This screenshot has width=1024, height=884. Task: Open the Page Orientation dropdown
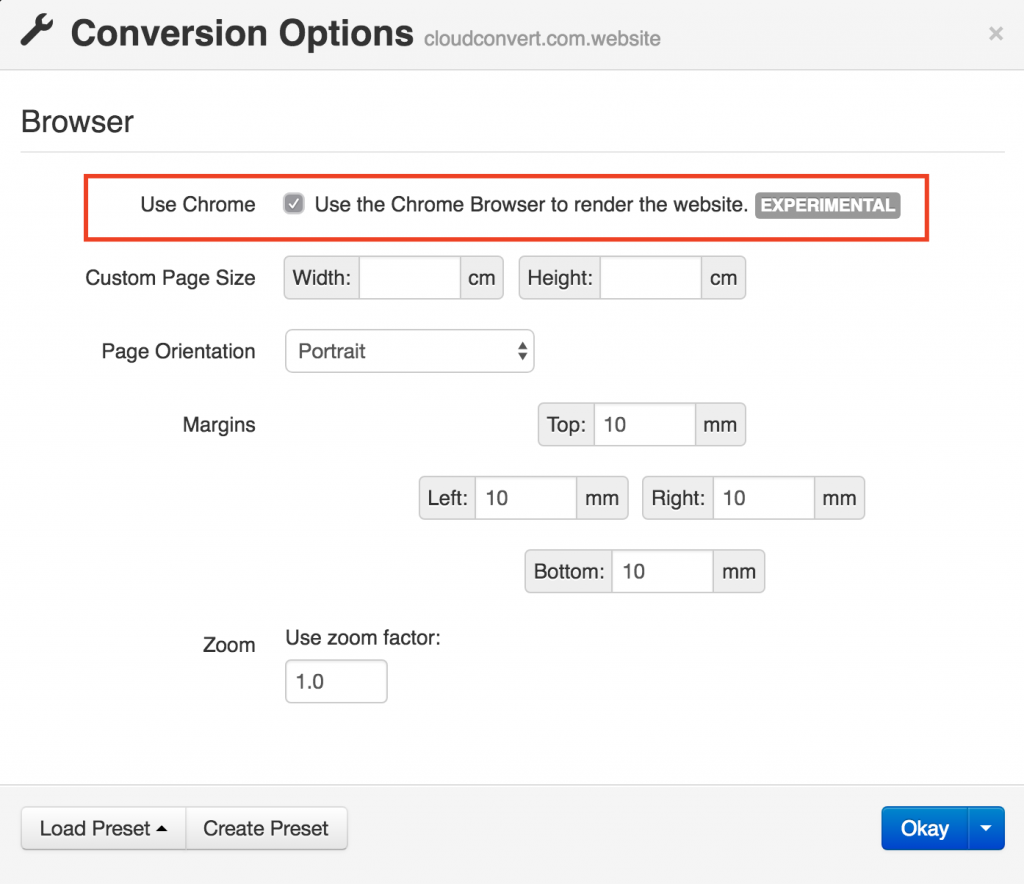tap(409, 351)
